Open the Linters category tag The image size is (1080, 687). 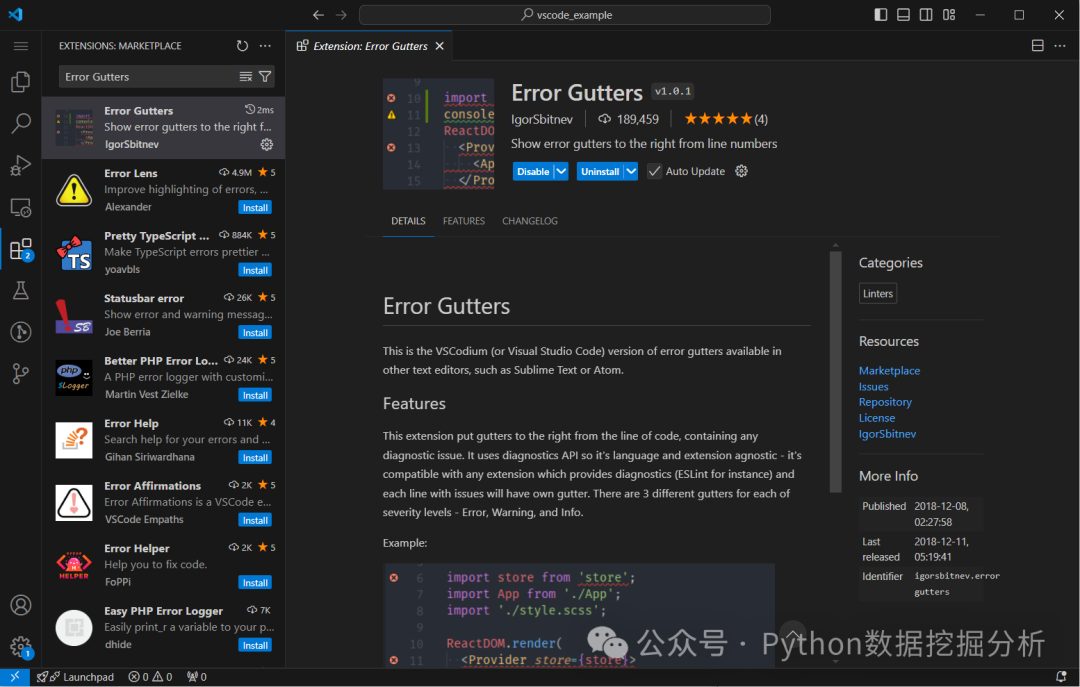coord(878,294)
